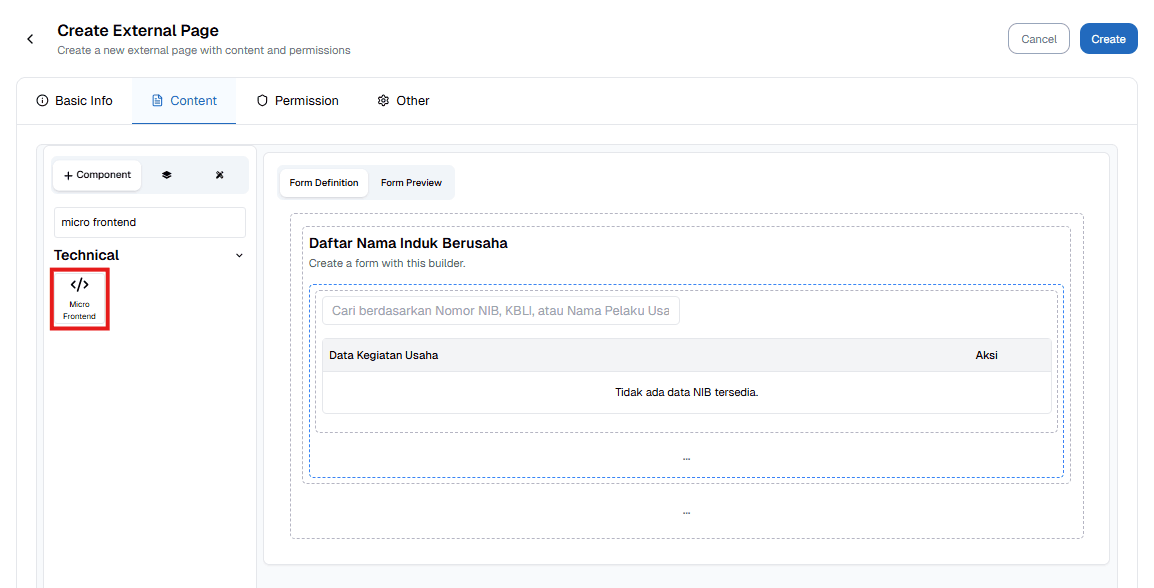The height and width of the screenshot is (588, 1154).
Task: Click the back arrow next to Create External Page
Action: coord(29,38)
